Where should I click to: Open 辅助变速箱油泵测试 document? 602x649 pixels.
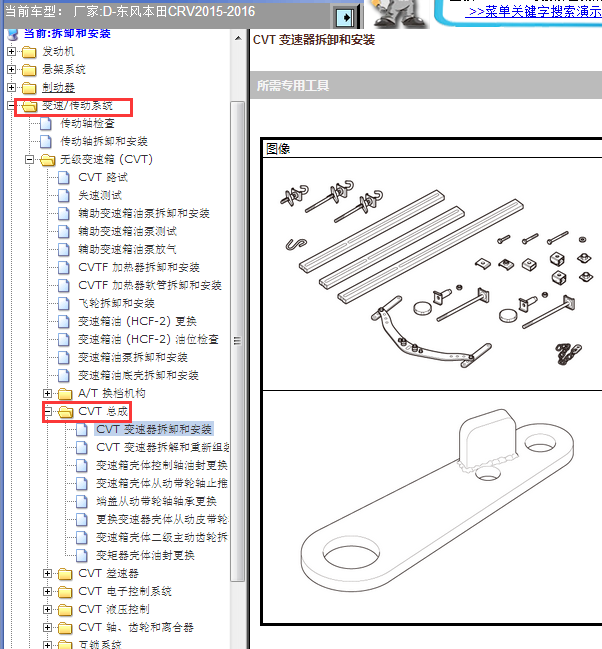click(x=128, y=231)
